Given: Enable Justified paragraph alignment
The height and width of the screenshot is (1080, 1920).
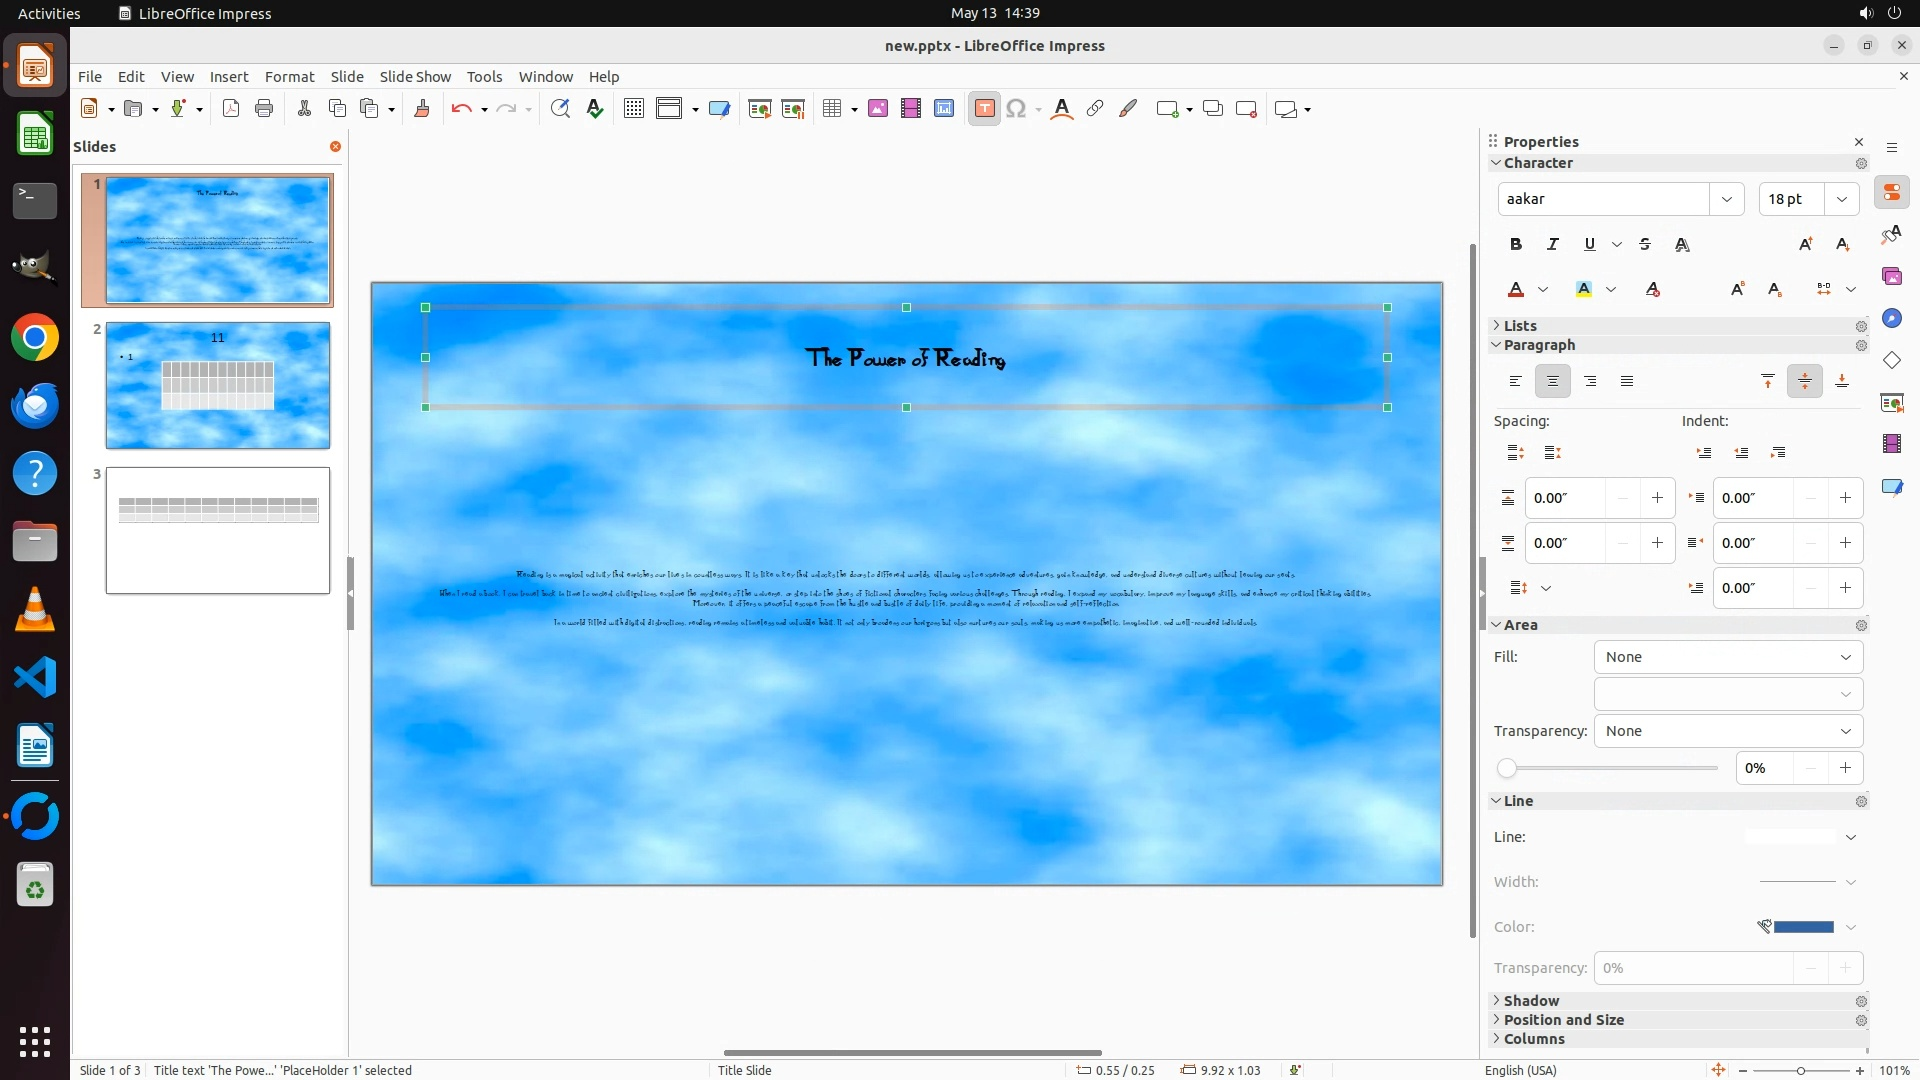Looking at the screenshot, I should [1627, 381].
